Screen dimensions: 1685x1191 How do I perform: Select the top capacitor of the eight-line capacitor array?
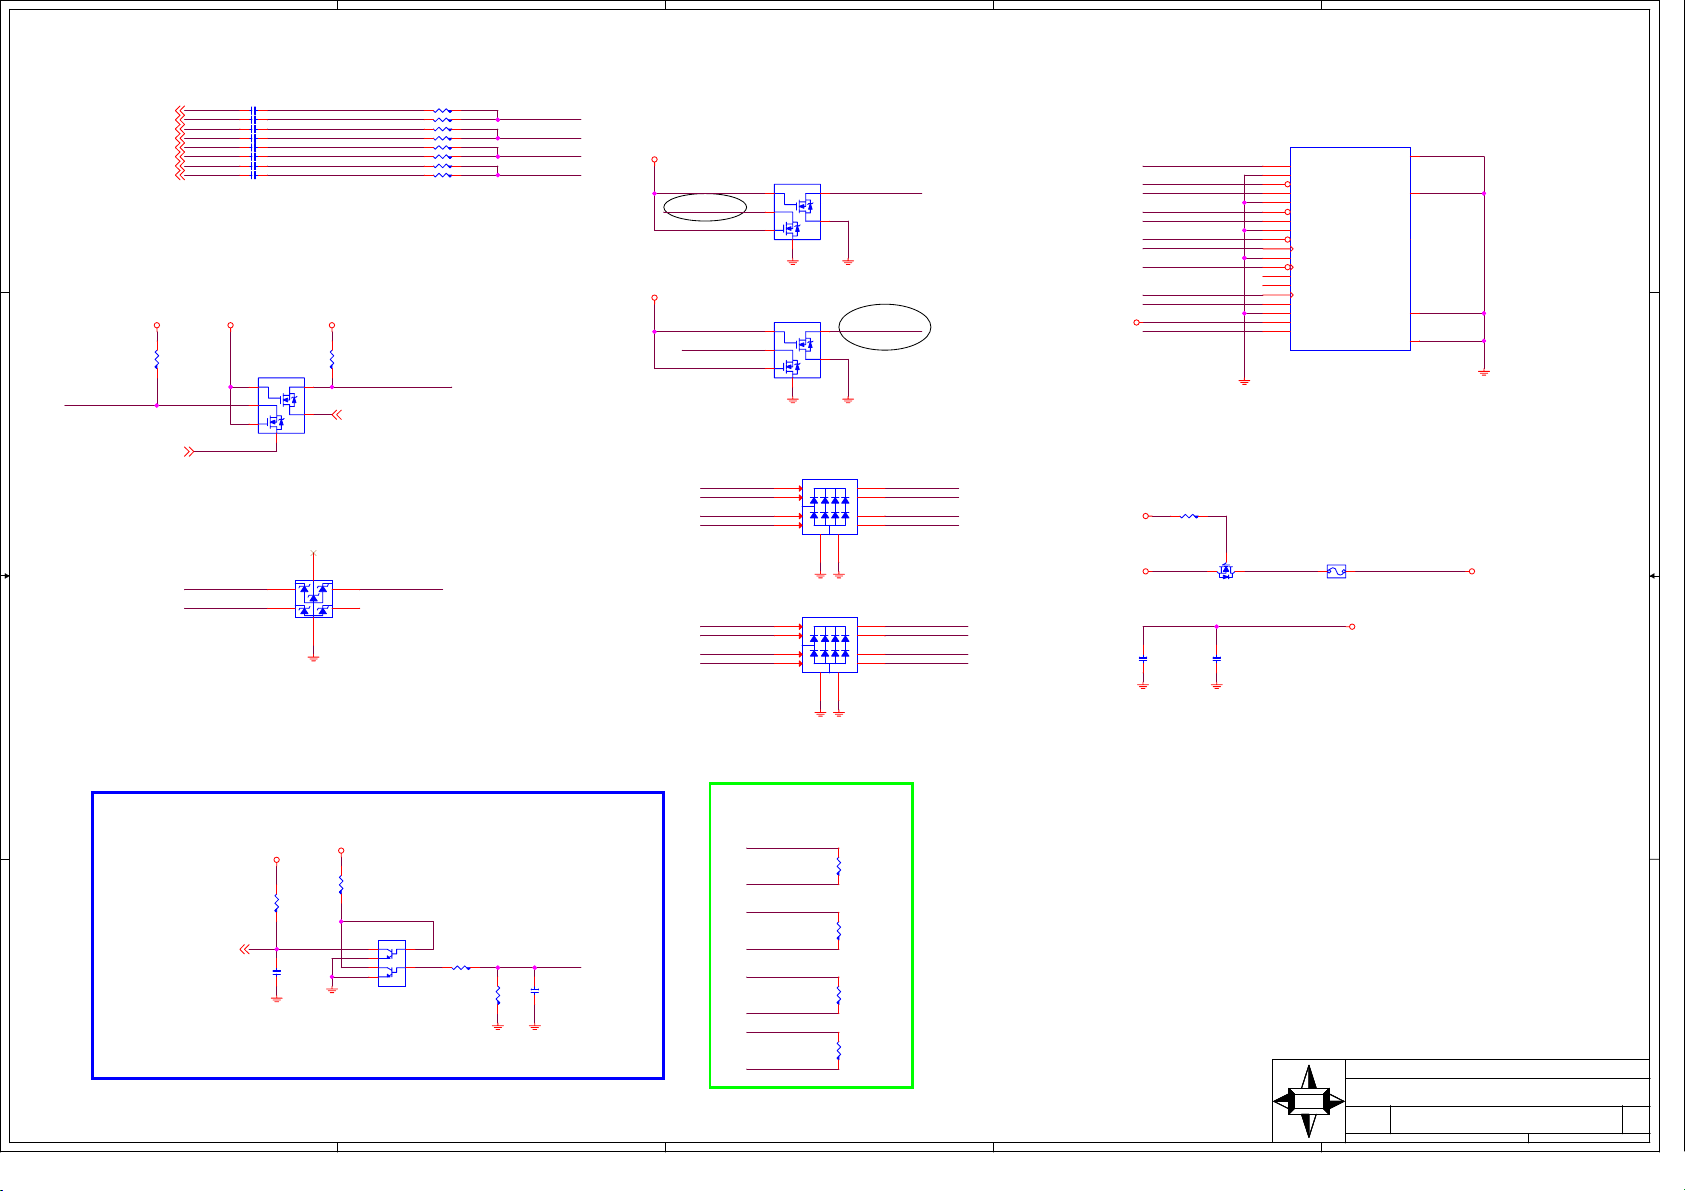tap(253, 110)
